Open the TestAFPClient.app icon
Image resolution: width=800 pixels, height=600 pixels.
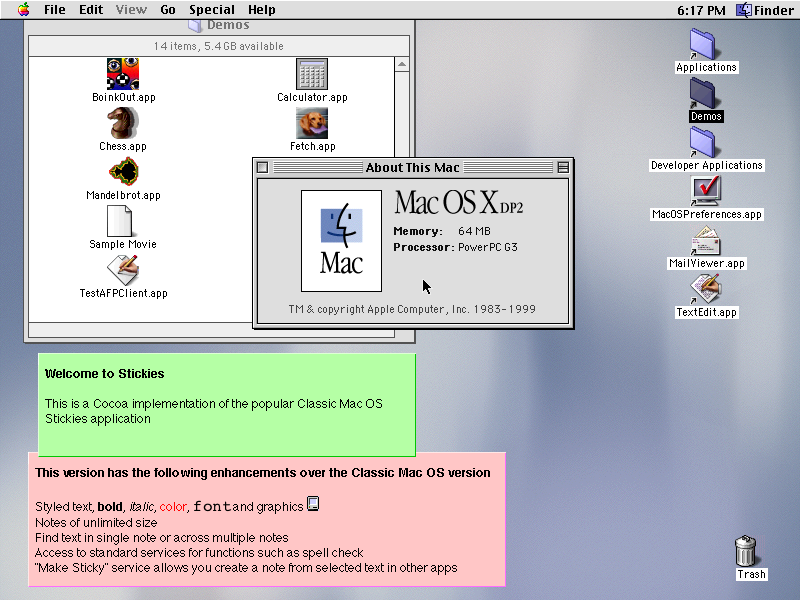tap(123, 270)
